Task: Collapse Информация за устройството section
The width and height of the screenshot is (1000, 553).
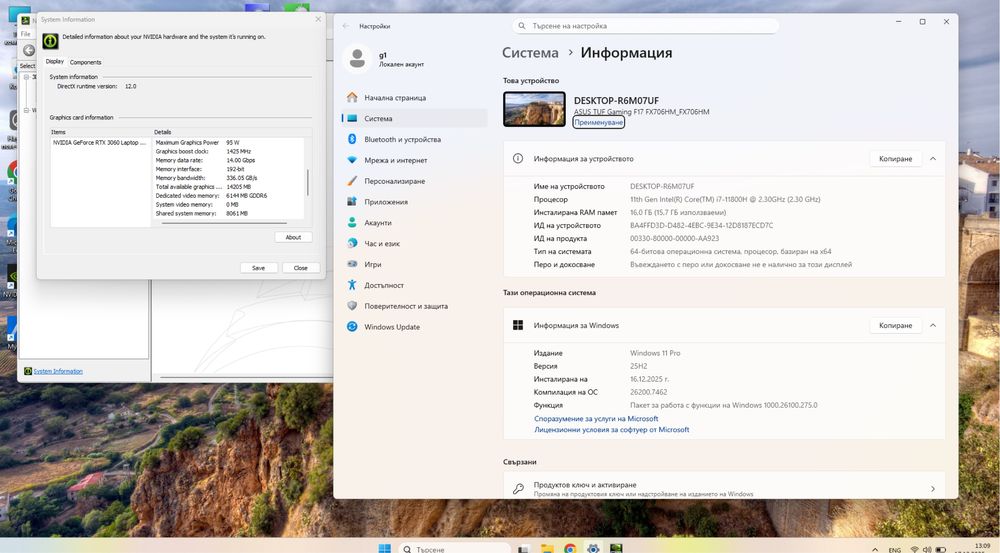Action: (x=932, y=159)
